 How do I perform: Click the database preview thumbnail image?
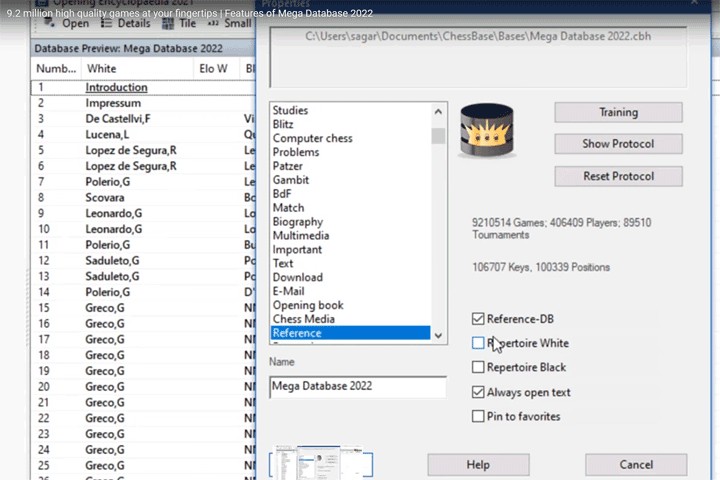(x=320, y=465)
